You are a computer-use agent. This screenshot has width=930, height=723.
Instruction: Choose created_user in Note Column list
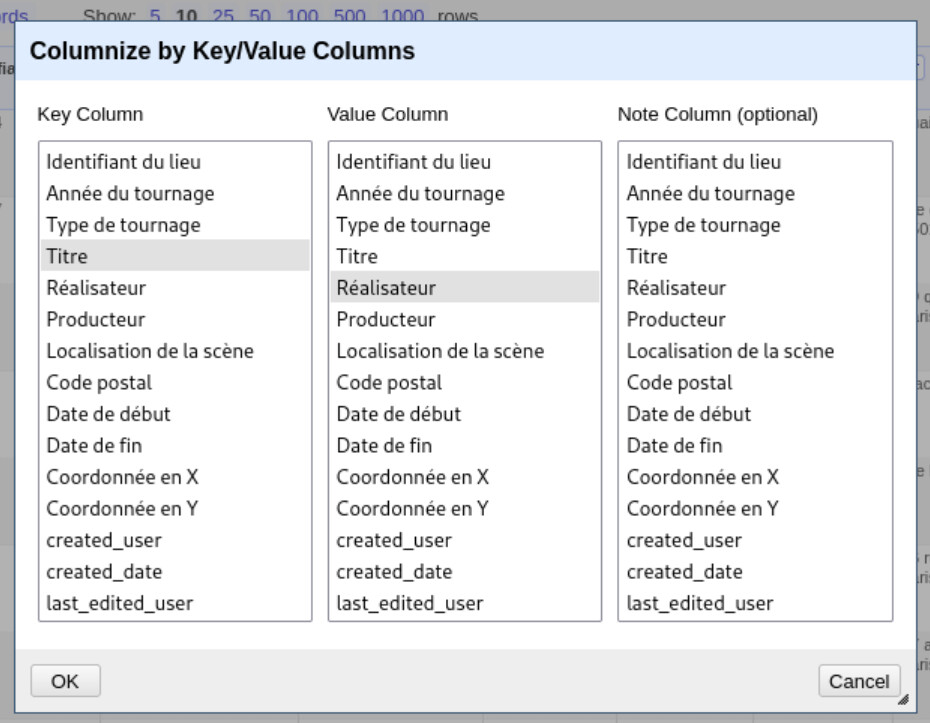coord(684,540)
